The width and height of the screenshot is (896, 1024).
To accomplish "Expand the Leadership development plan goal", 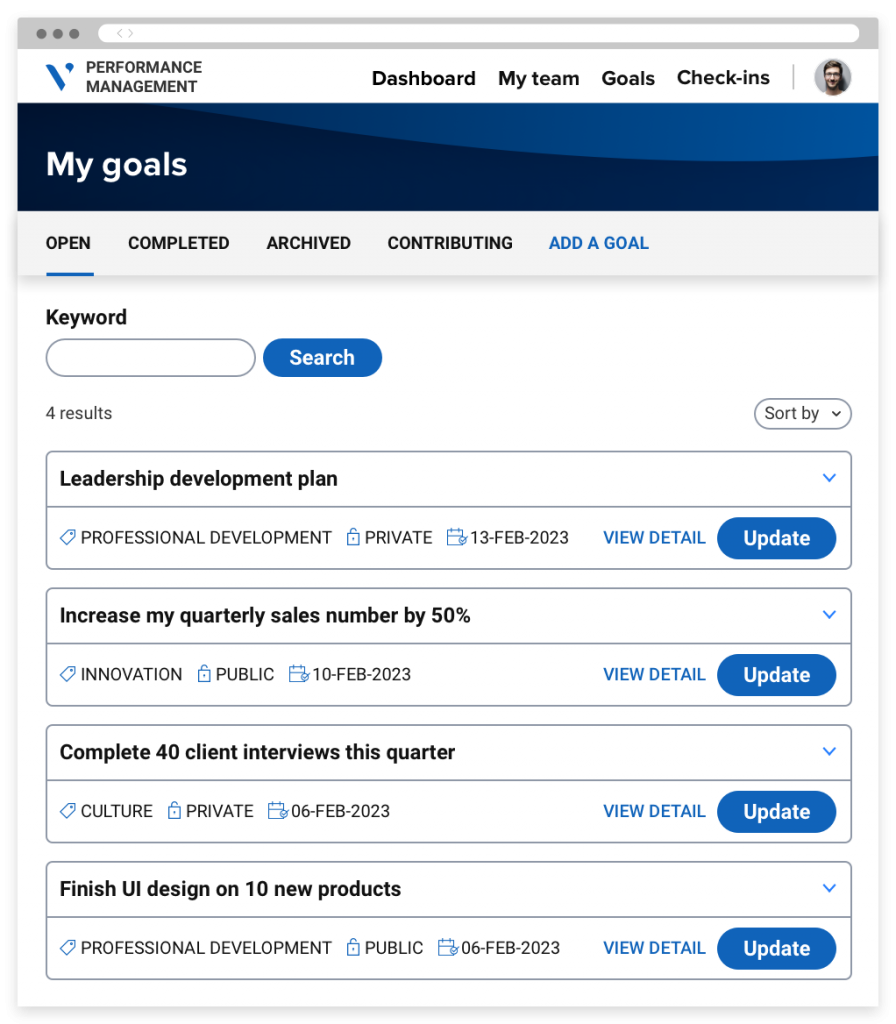I will (829, 478).
